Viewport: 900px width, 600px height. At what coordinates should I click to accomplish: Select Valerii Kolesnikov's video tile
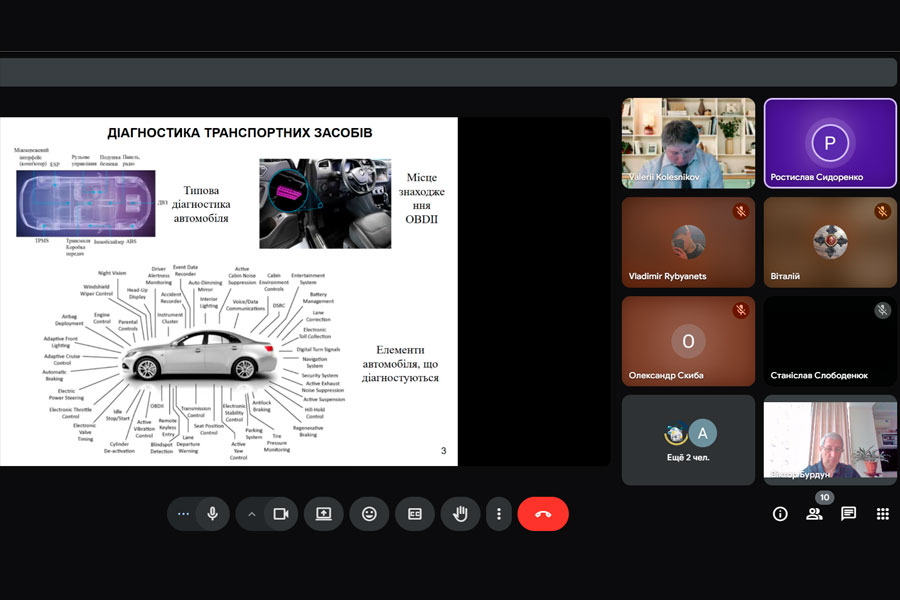click(688, 142)
